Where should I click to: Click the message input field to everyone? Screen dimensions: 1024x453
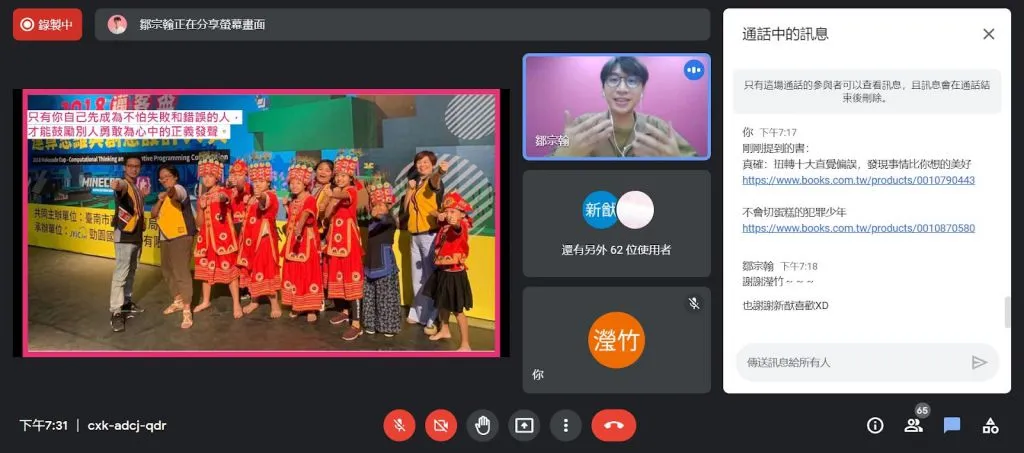(x=852, y=362)
